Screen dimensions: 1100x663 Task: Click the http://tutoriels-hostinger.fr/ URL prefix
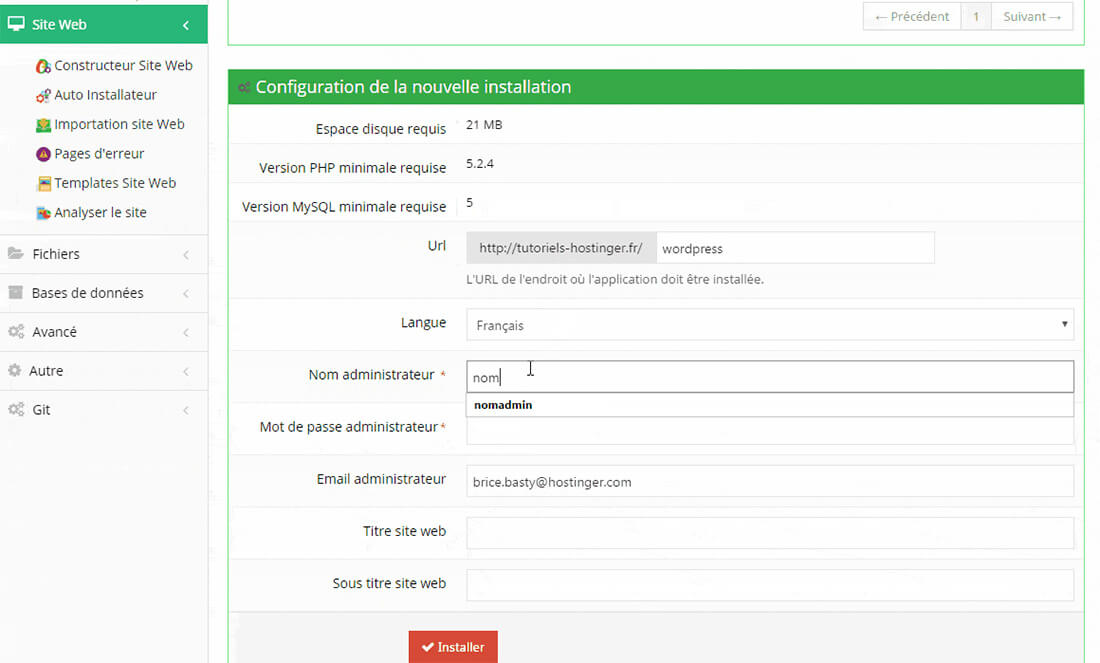click(x=561, y=248)
